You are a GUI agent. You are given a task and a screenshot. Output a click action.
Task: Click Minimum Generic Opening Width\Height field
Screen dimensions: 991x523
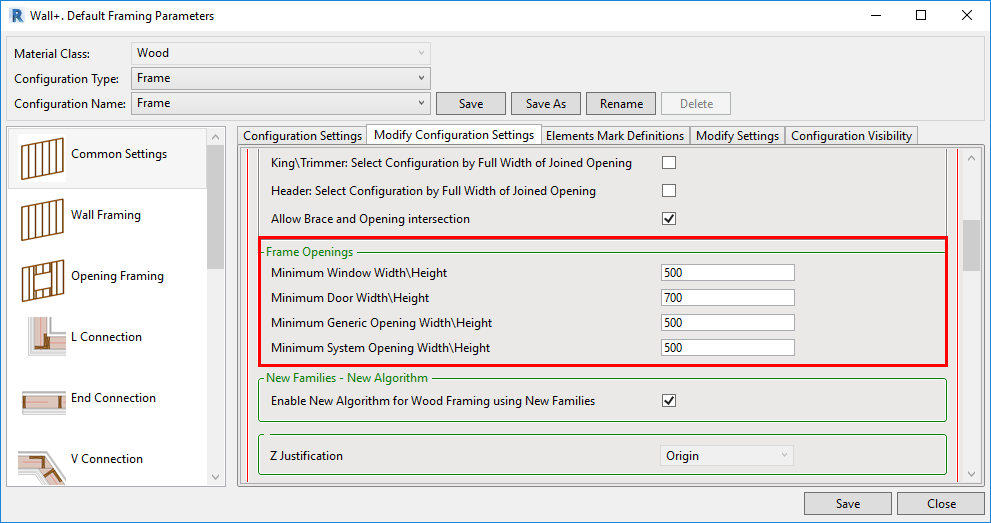click(x=727, y=323)
